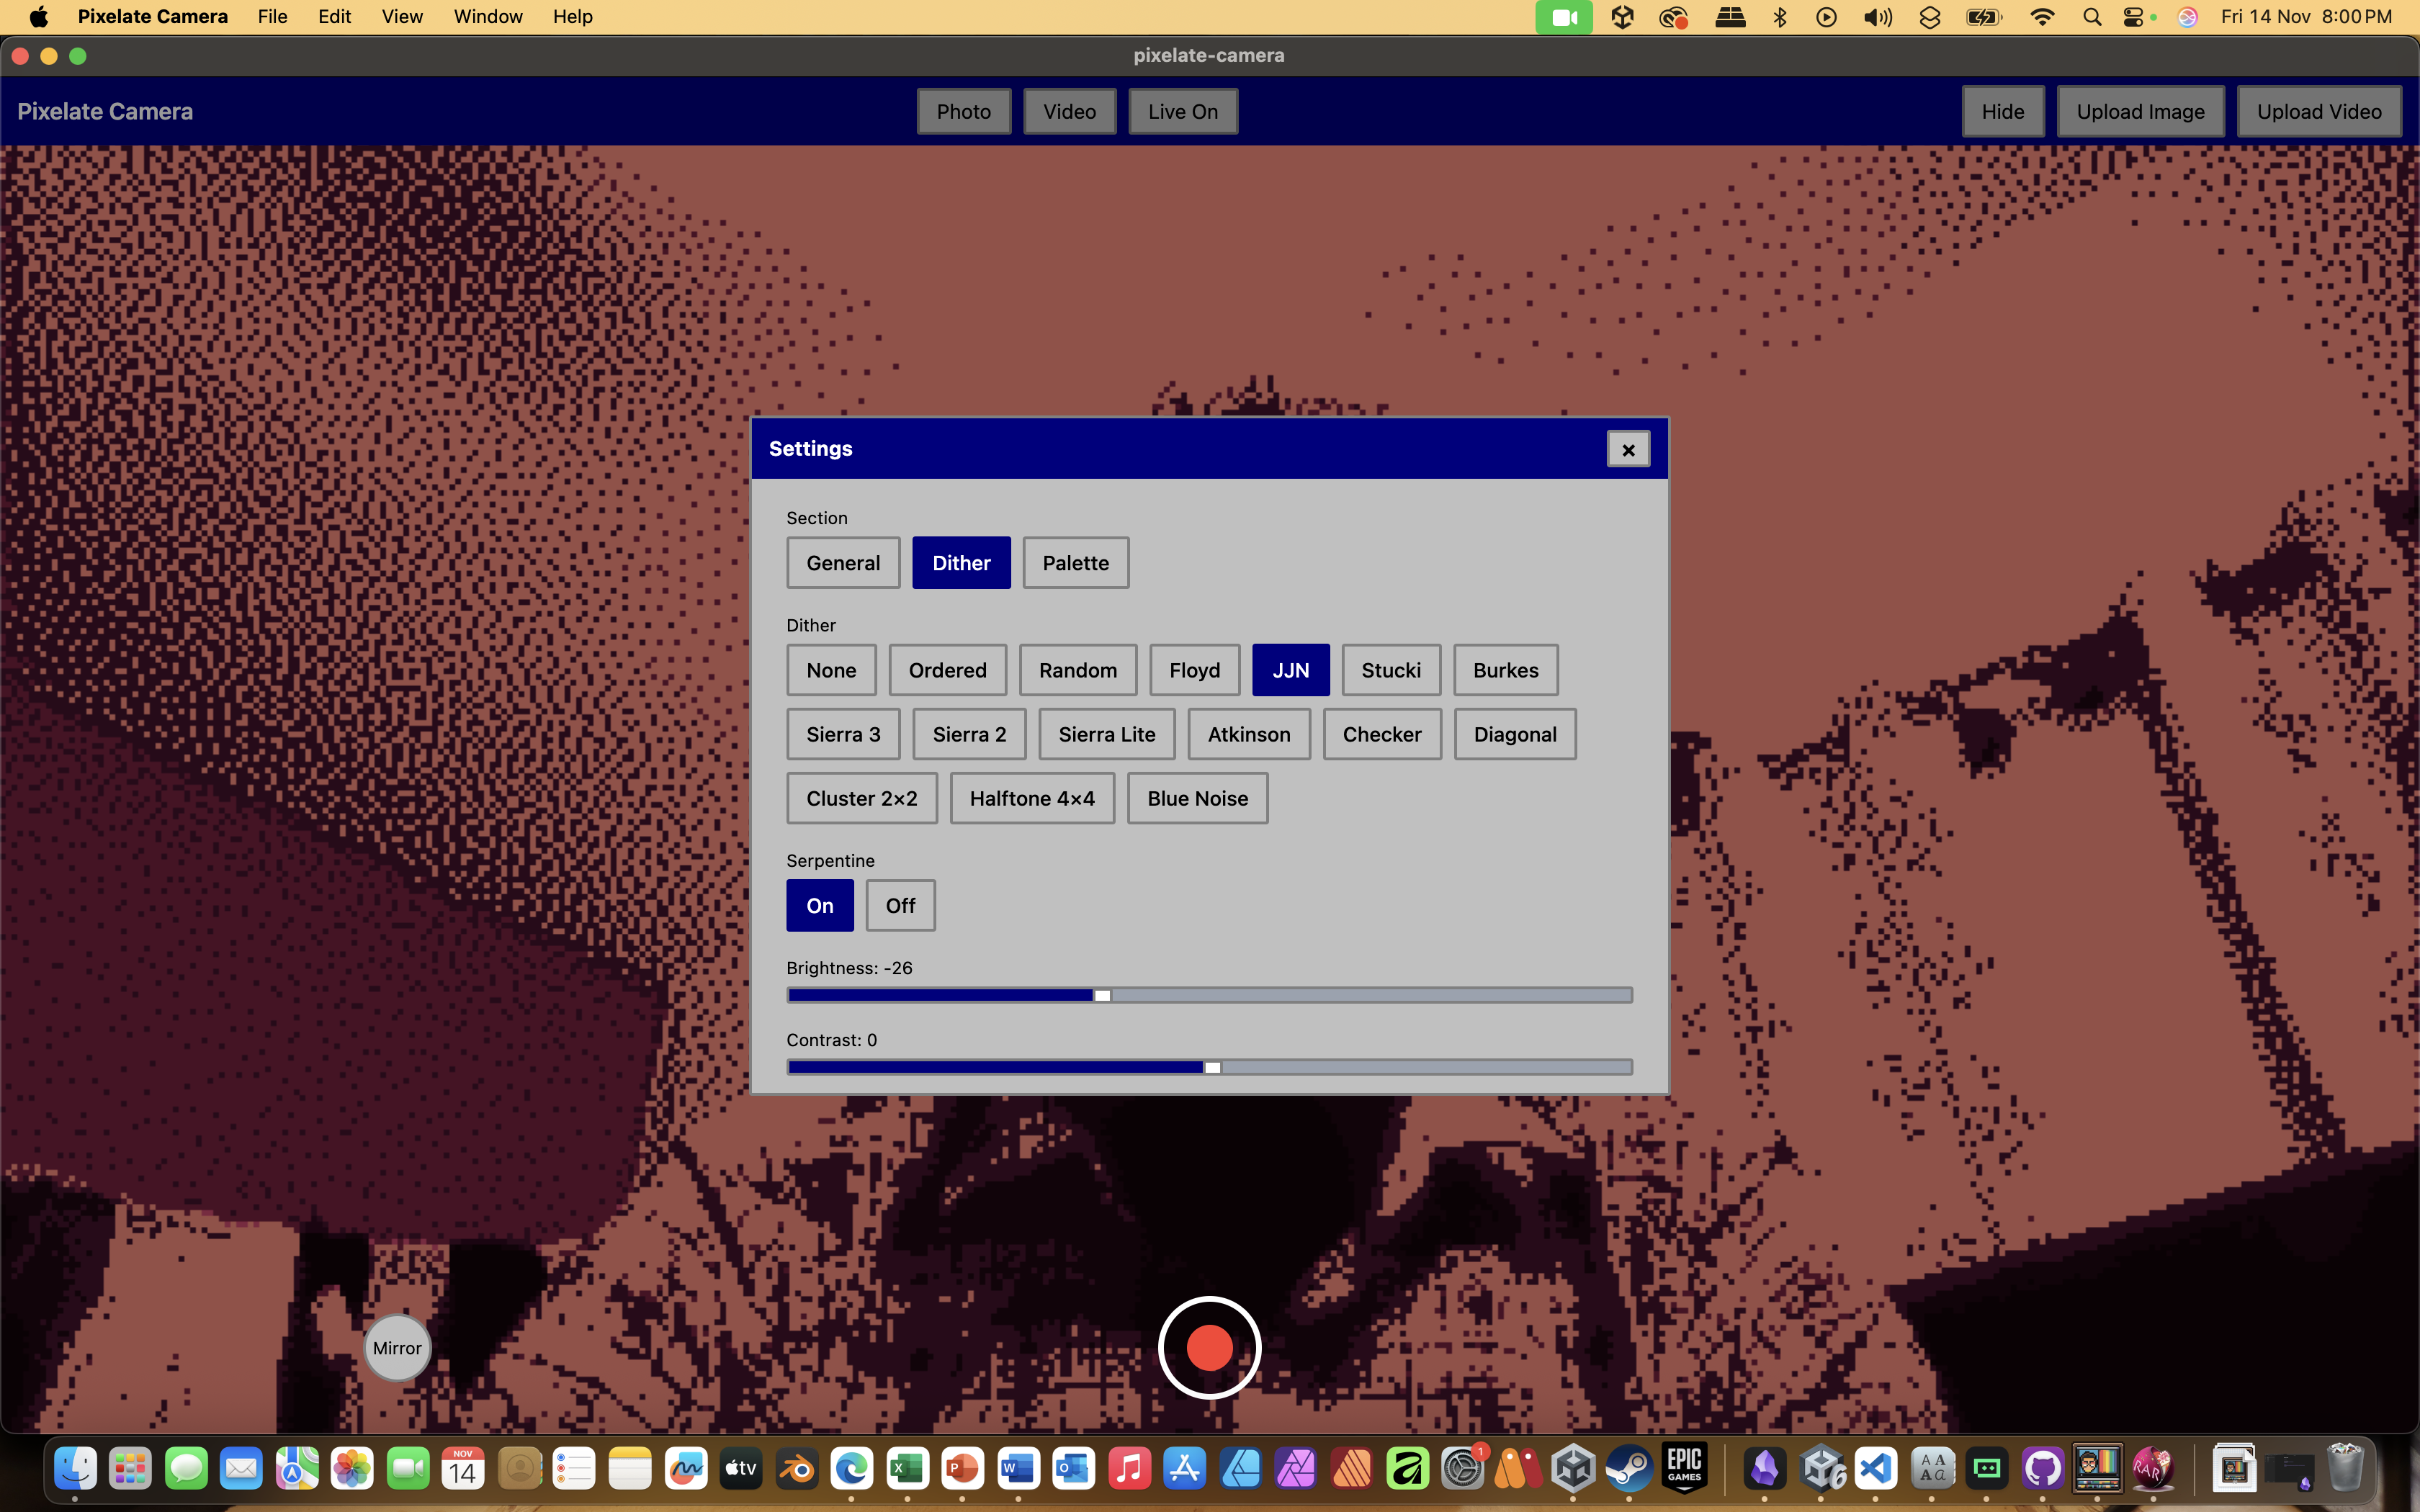Click the Epic Games dock icon
Screen dimensions: 2420x1512
1684,1469
